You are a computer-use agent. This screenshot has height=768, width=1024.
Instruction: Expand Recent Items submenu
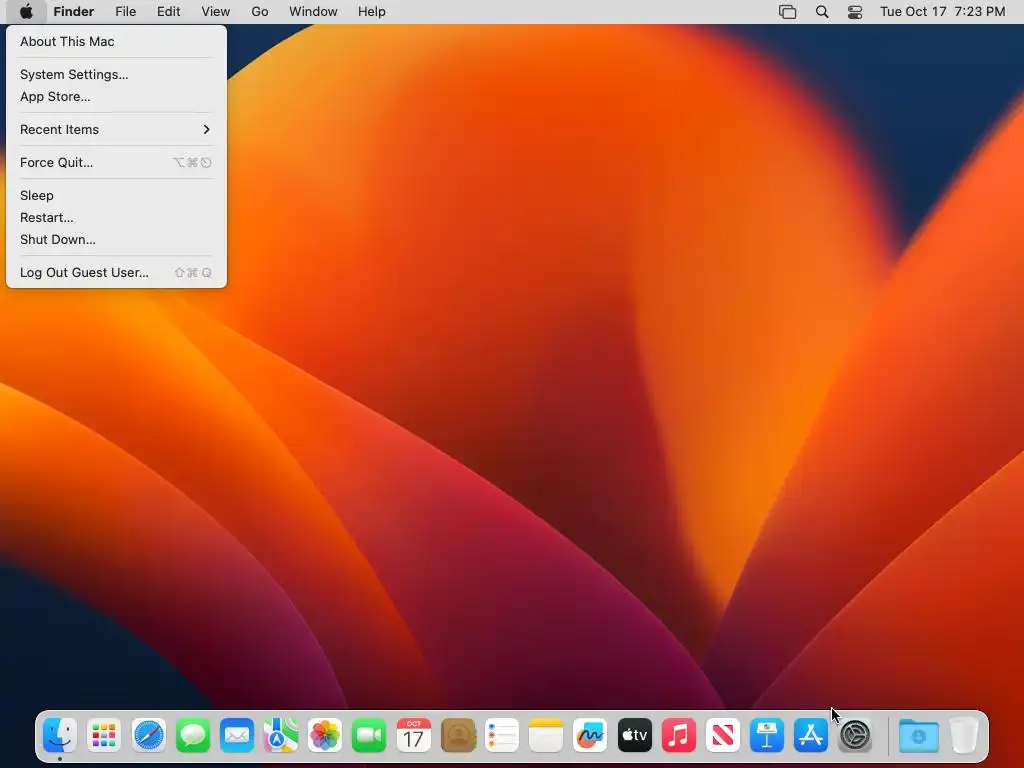click(x=116, y=129)
